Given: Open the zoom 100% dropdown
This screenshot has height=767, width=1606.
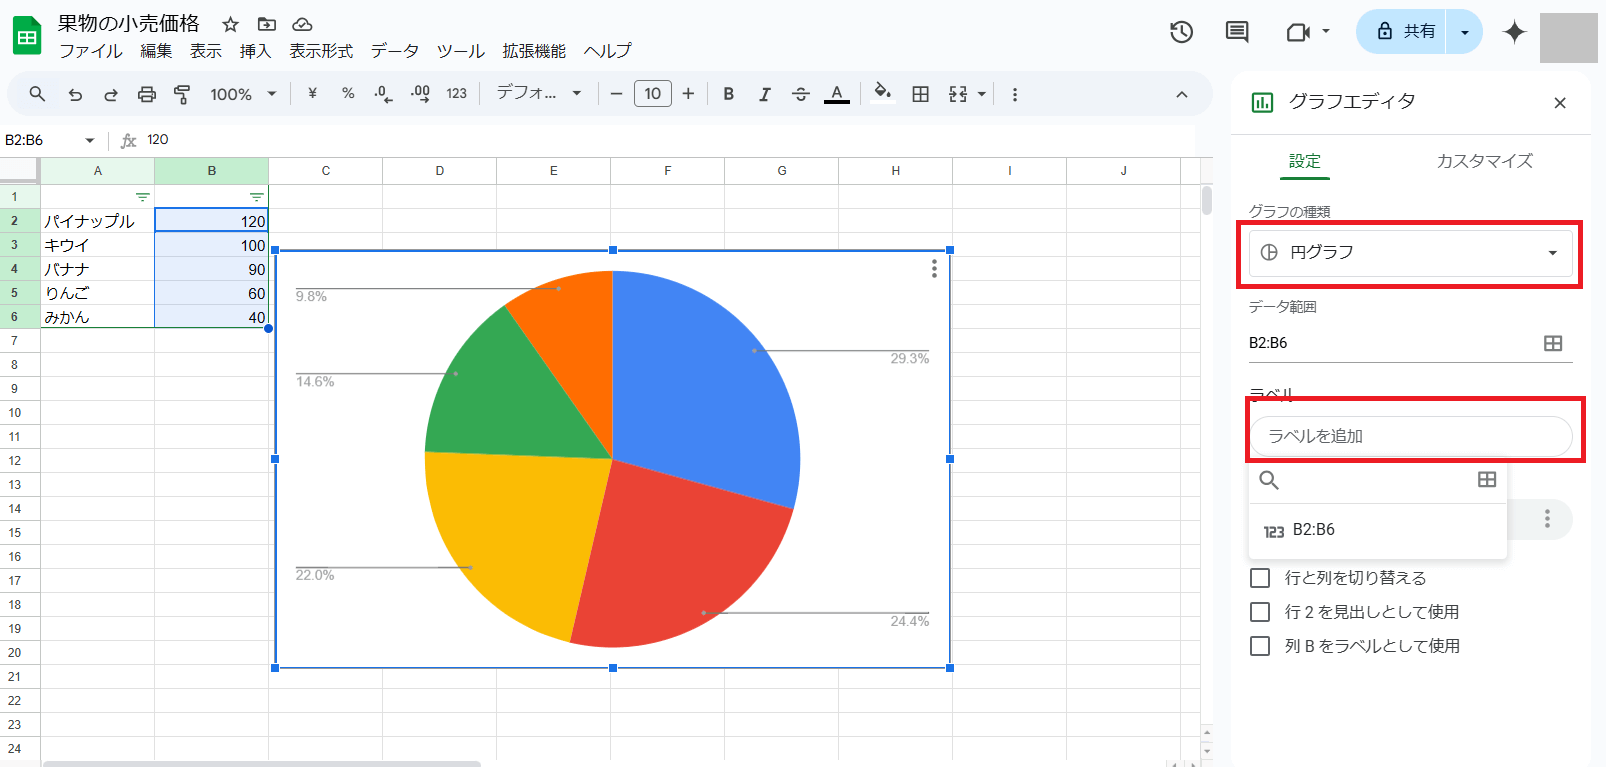Looking at the screenshot, I should point(243,94).
